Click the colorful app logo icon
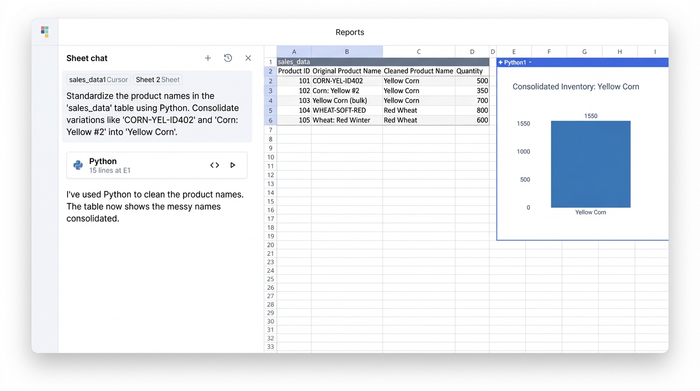 [x=45, y=31]
